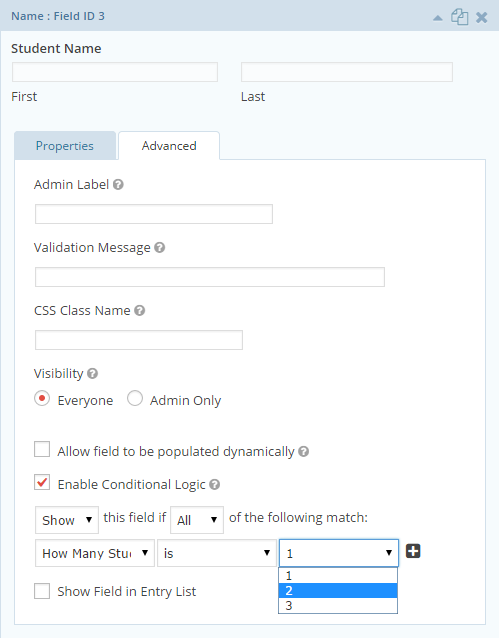Choose option 2 in the value list
499x638 pixels.
coord(338,590)
